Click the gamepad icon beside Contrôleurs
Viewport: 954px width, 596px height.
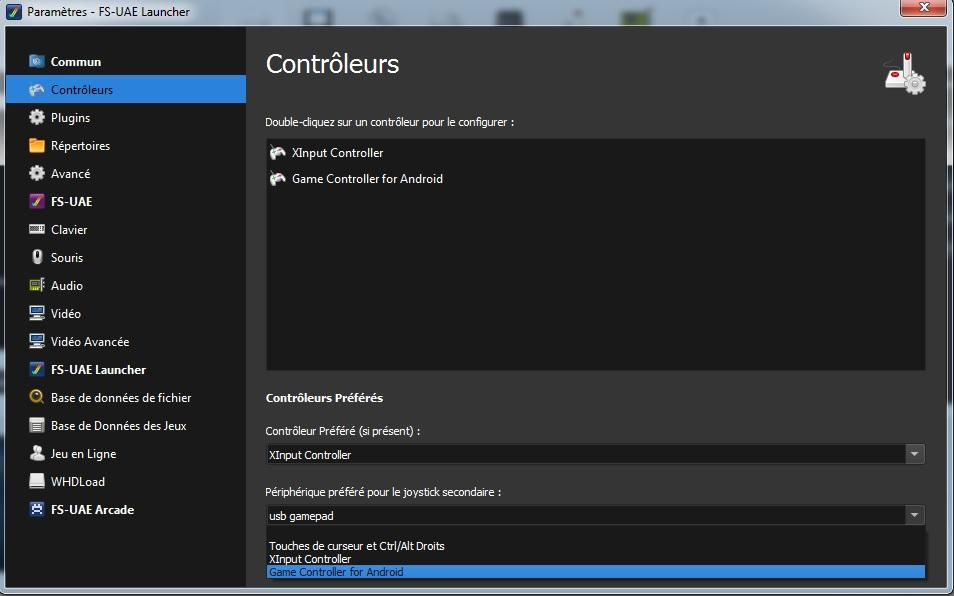(37, 89)
